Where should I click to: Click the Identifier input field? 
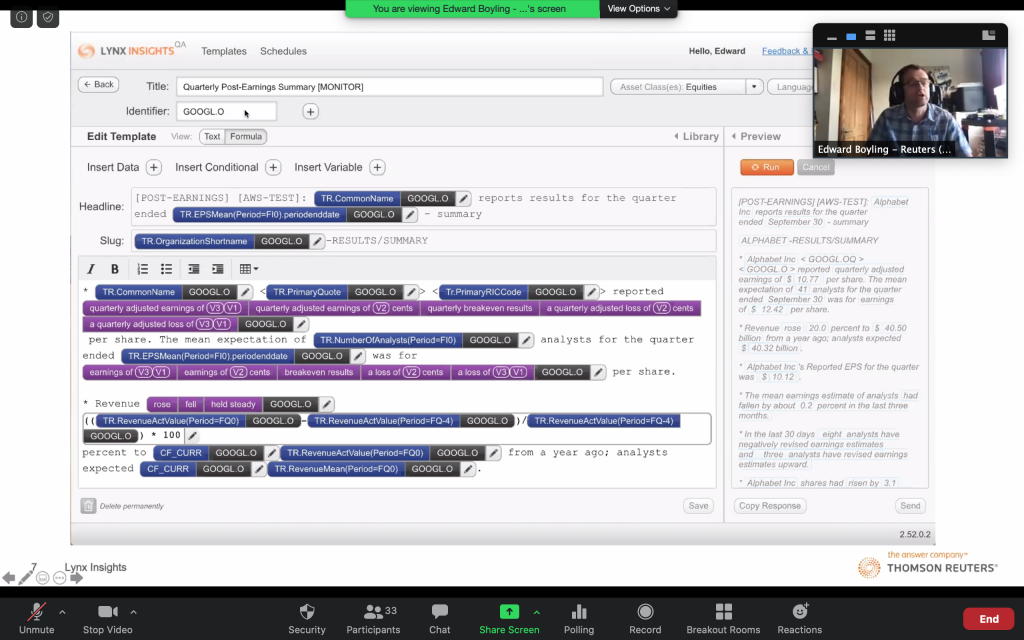226,110
